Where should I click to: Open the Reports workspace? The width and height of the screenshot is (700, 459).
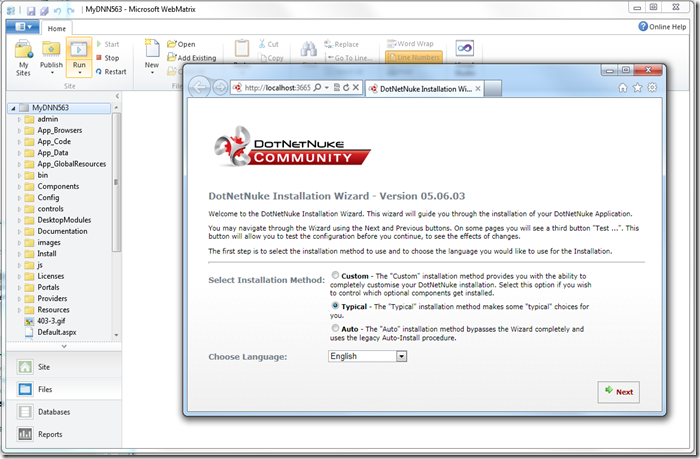click(x=63, y=434)
